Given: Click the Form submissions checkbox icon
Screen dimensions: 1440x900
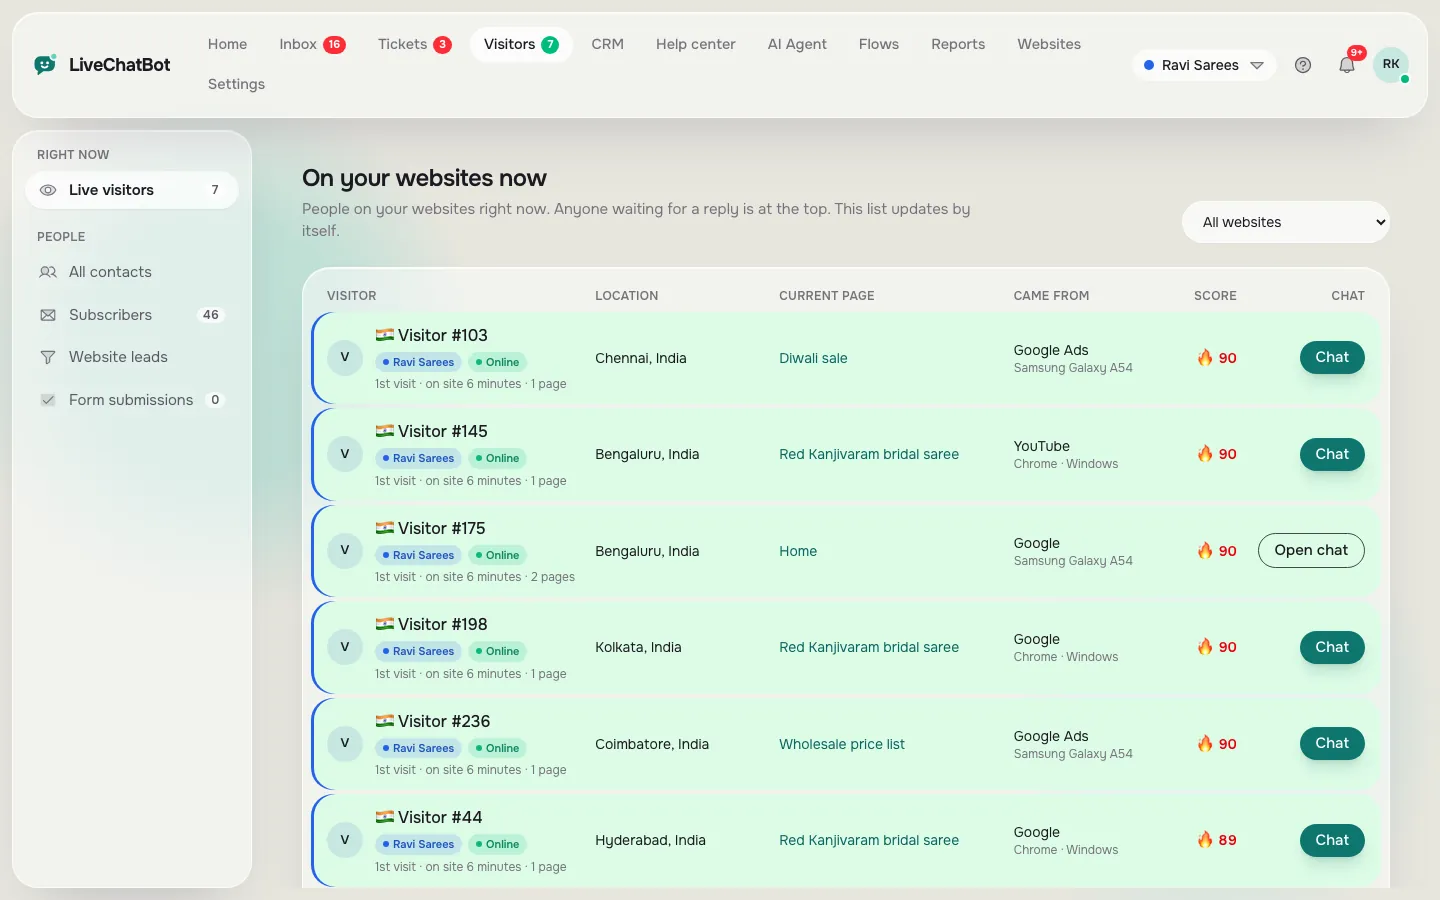Looking at the screenshot, I should coord(48,400).
